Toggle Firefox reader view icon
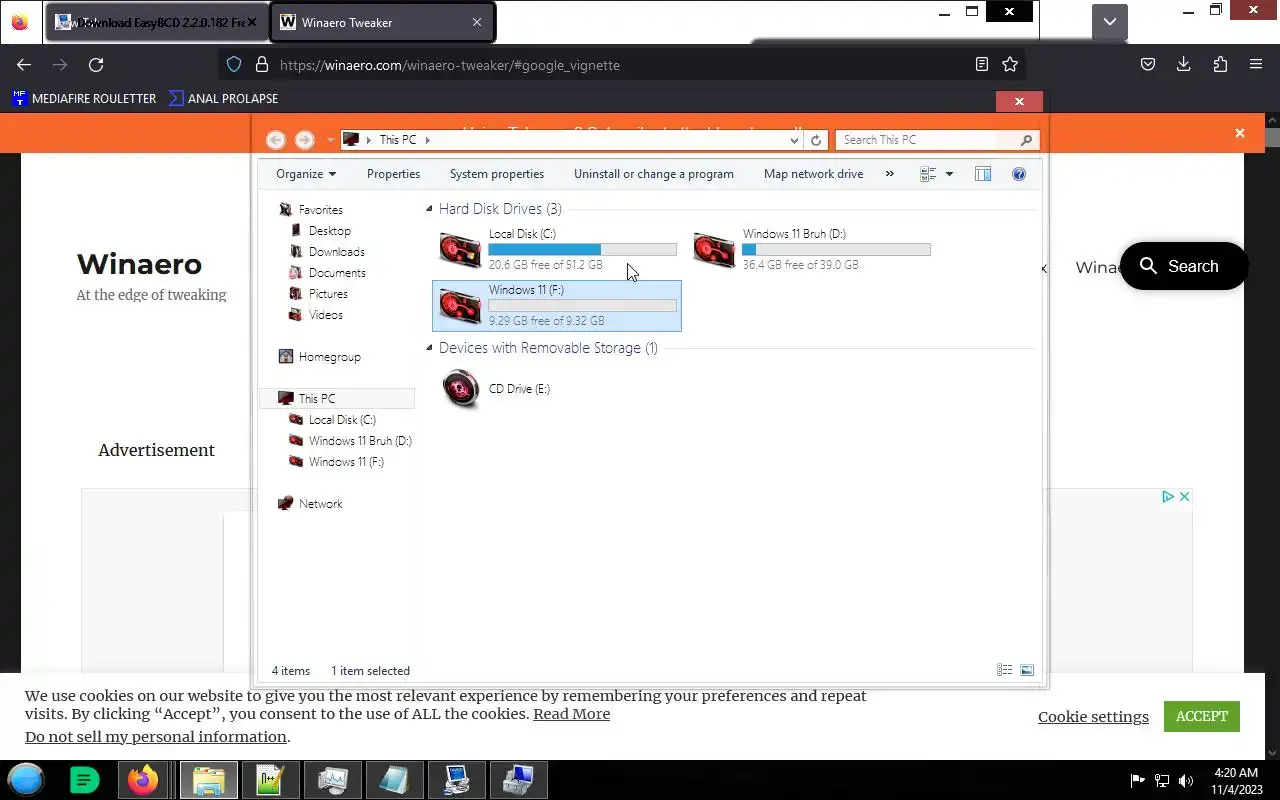 coord(982,64)
